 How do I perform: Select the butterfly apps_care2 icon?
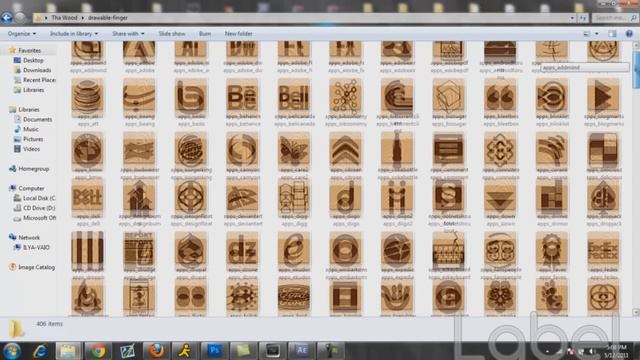tap(293, 150)
